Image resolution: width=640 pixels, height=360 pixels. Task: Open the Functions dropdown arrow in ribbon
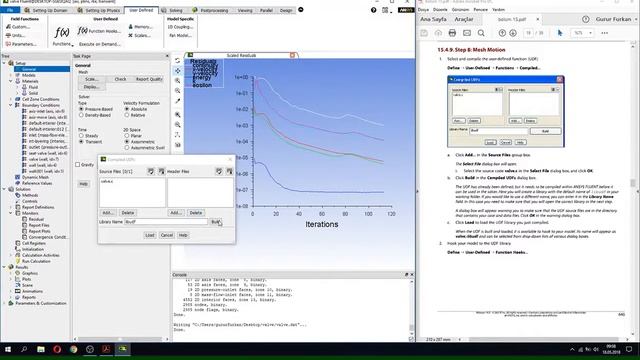(73, 45)
